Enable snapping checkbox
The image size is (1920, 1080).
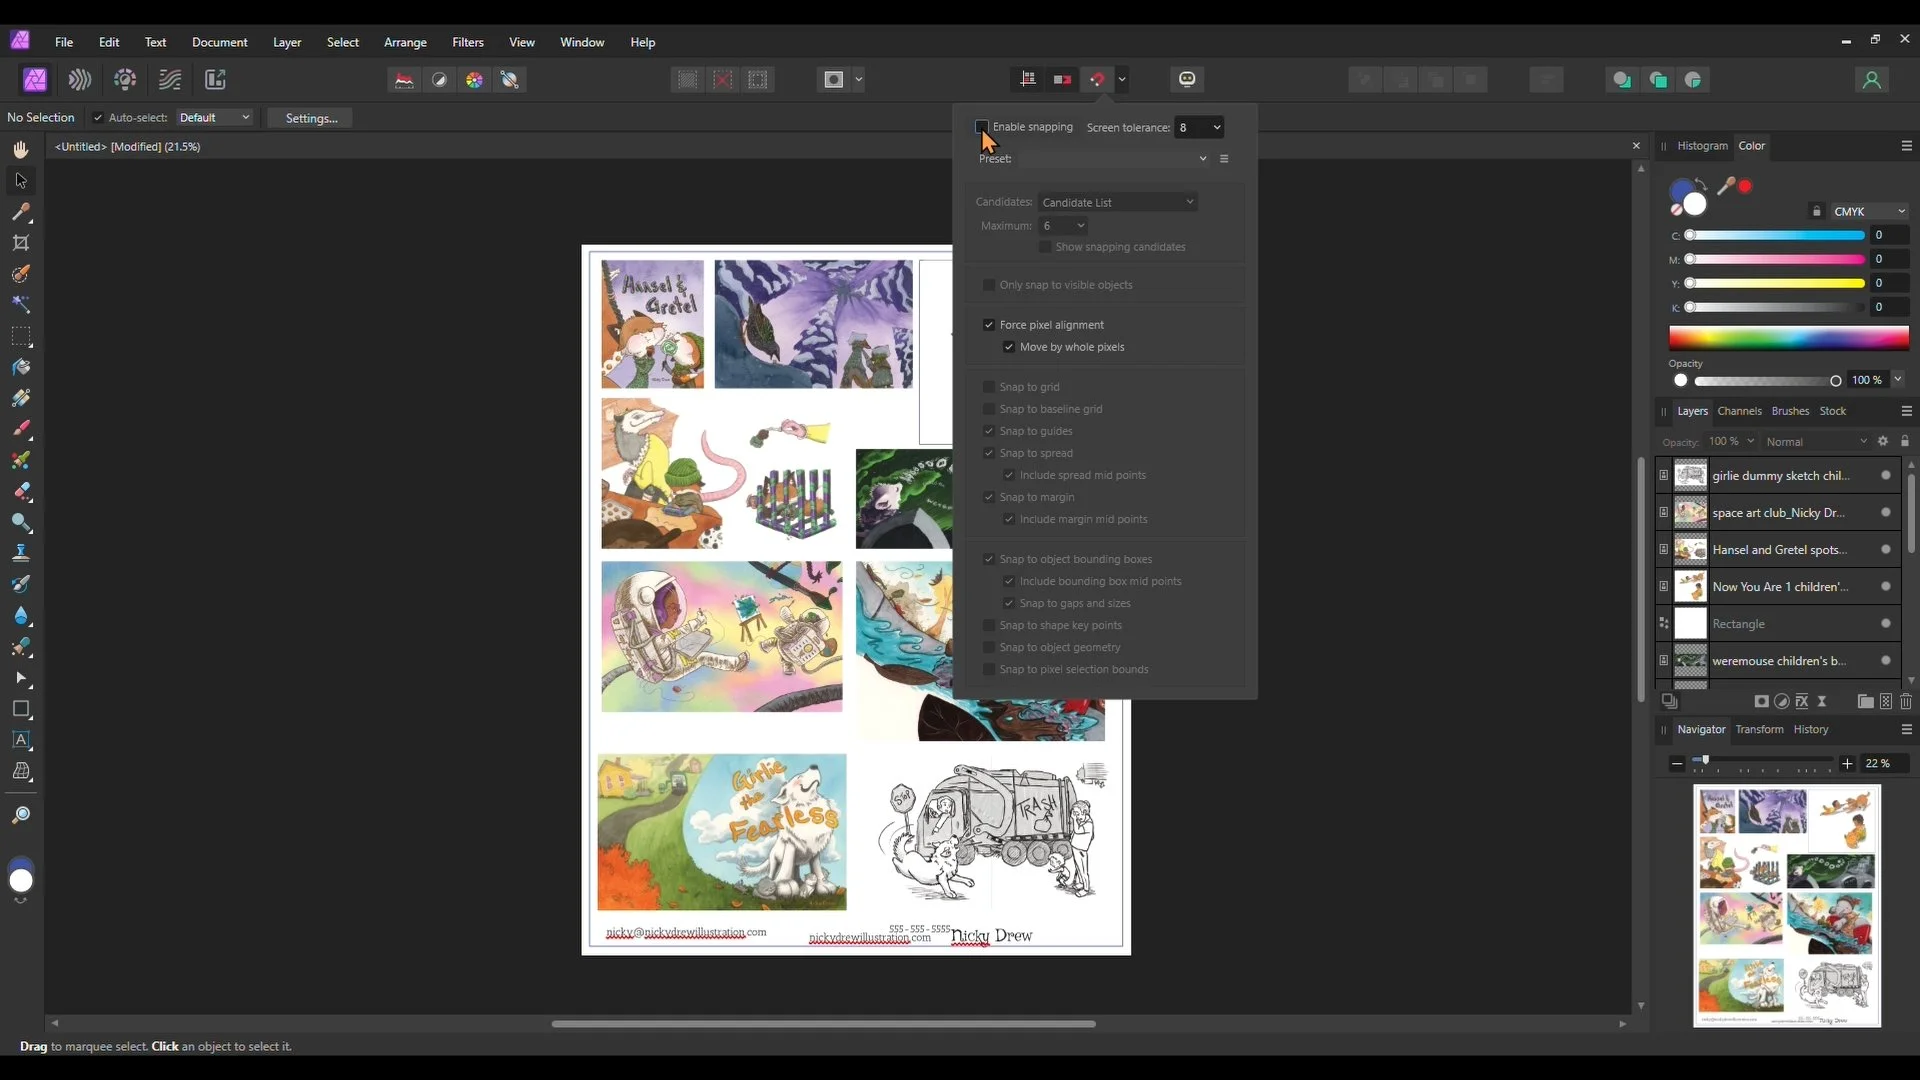(x=982, y=127)
